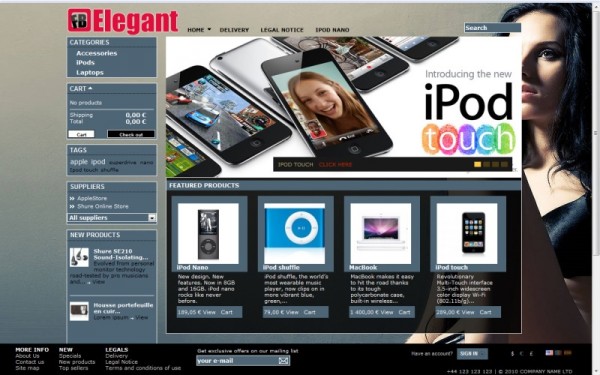Choose the dollar currency symbol

click(512, 354)
